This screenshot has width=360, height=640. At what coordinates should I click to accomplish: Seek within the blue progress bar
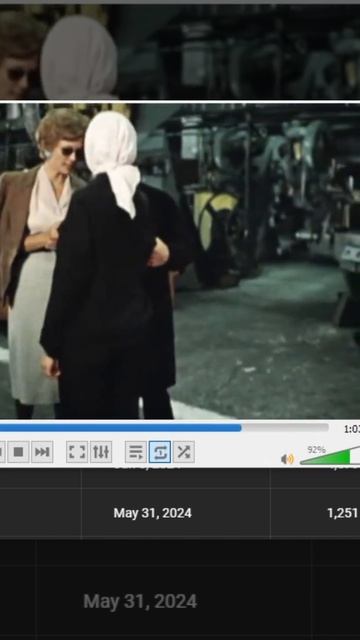click(x=164, y=428)
